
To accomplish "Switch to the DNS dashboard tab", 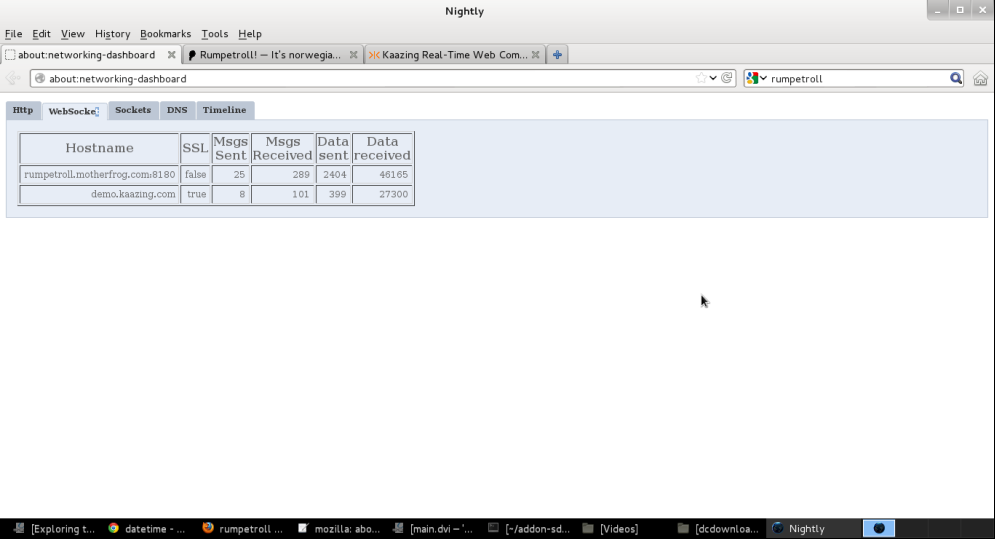I will (x=177, y=110).
